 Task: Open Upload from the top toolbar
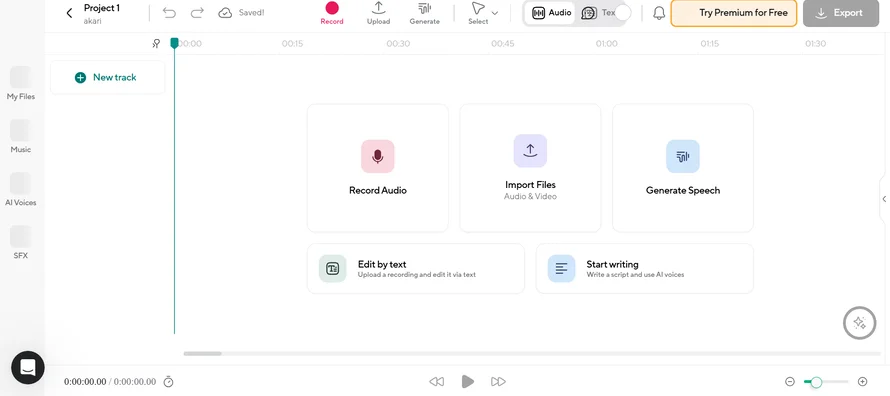click(378, 13)
